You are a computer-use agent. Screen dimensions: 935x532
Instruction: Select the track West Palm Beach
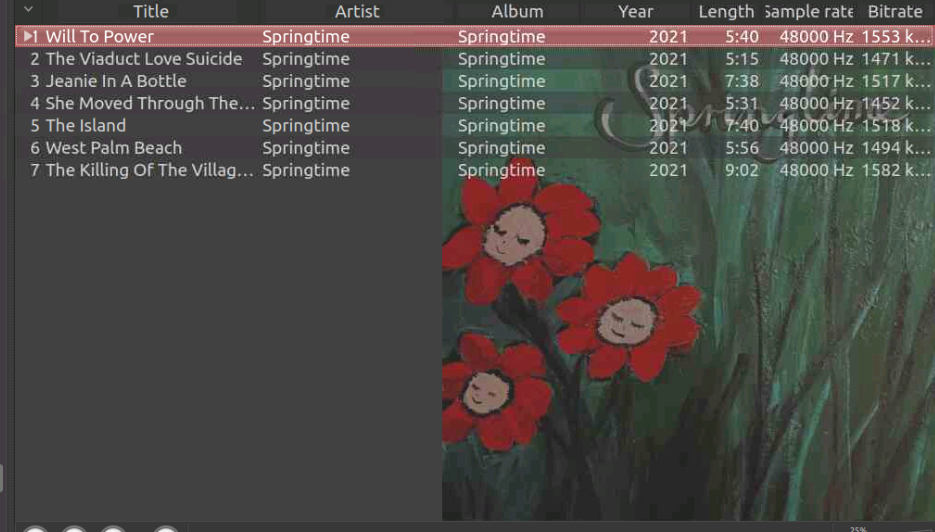pos(114,147)
